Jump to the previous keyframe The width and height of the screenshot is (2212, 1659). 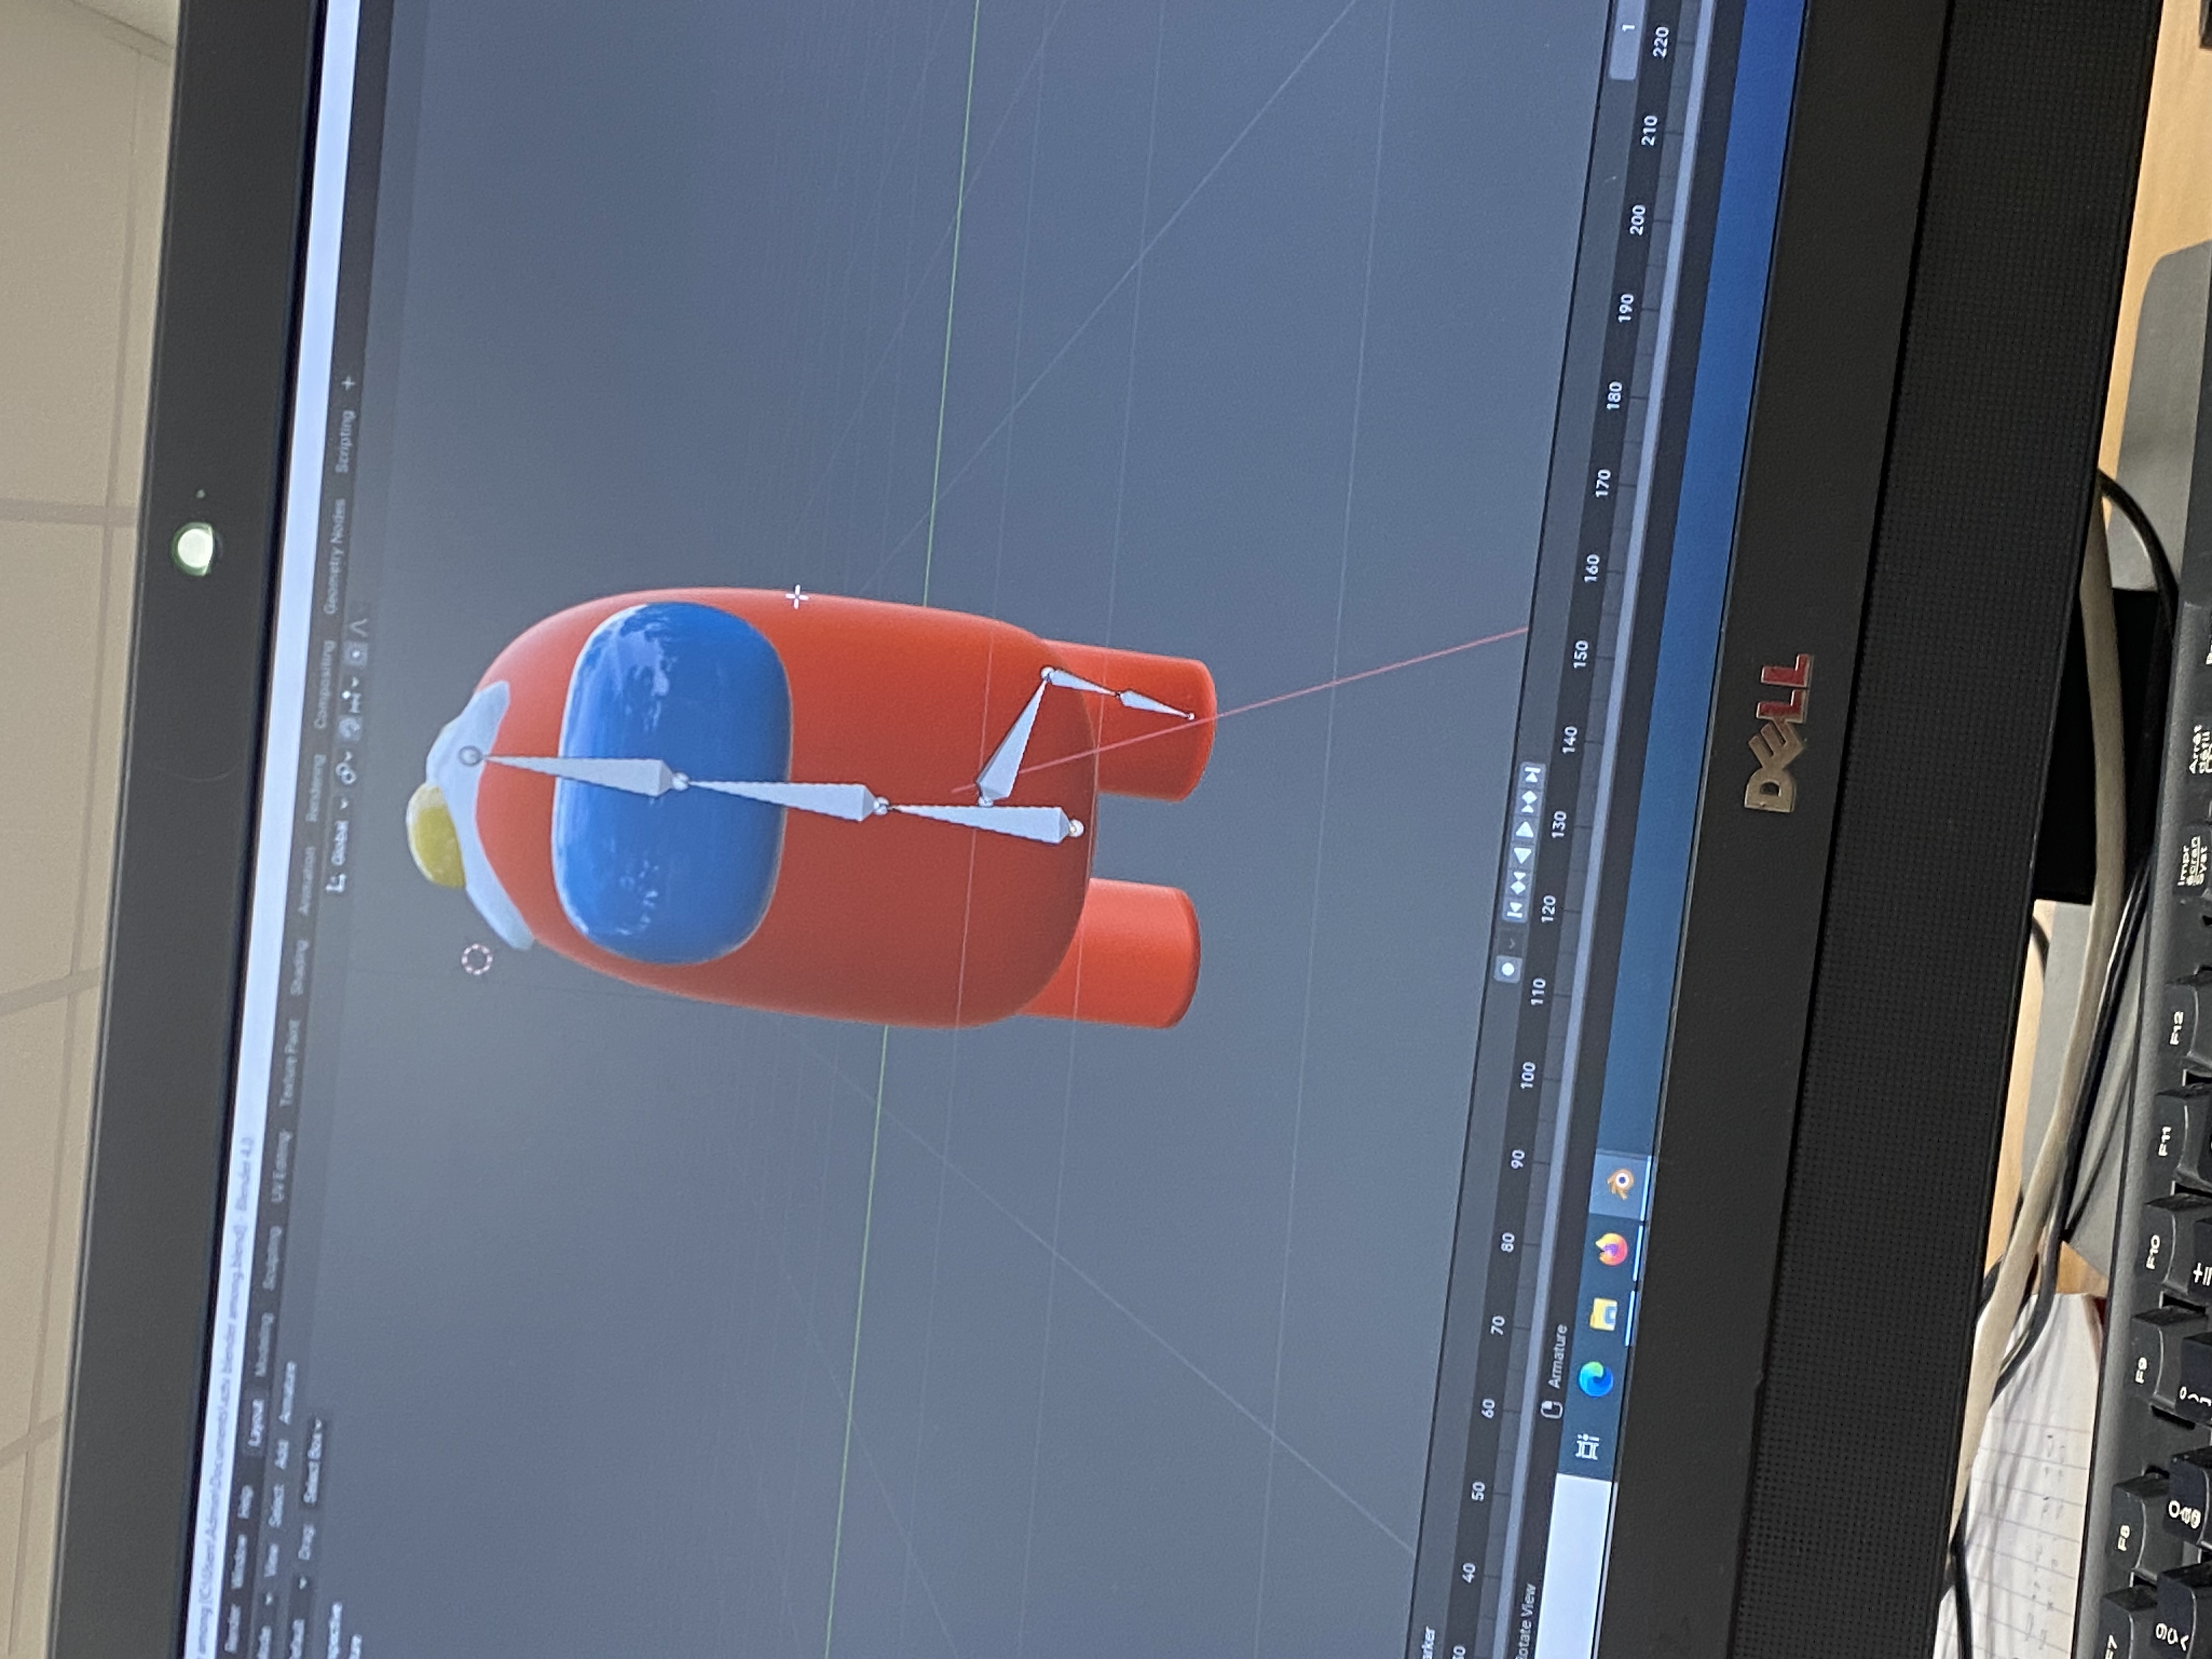point(1517,882)
